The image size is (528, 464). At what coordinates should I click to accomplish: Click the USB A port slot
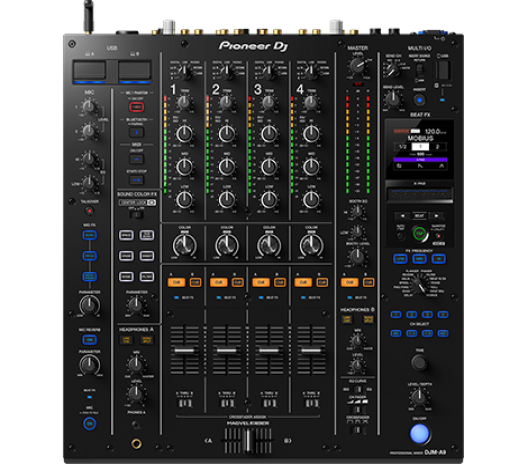[x=90, y=71]
